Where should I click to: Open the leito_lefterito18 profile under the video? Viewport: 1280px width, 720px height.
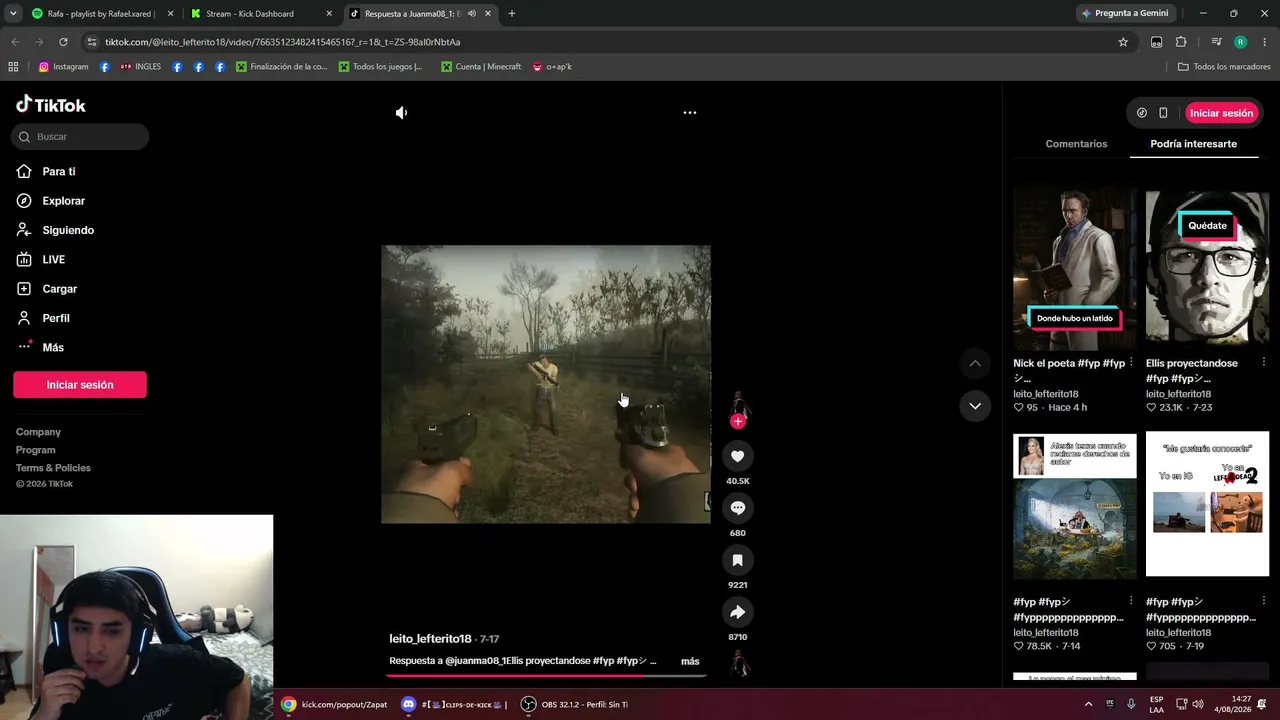pos(430,639)
